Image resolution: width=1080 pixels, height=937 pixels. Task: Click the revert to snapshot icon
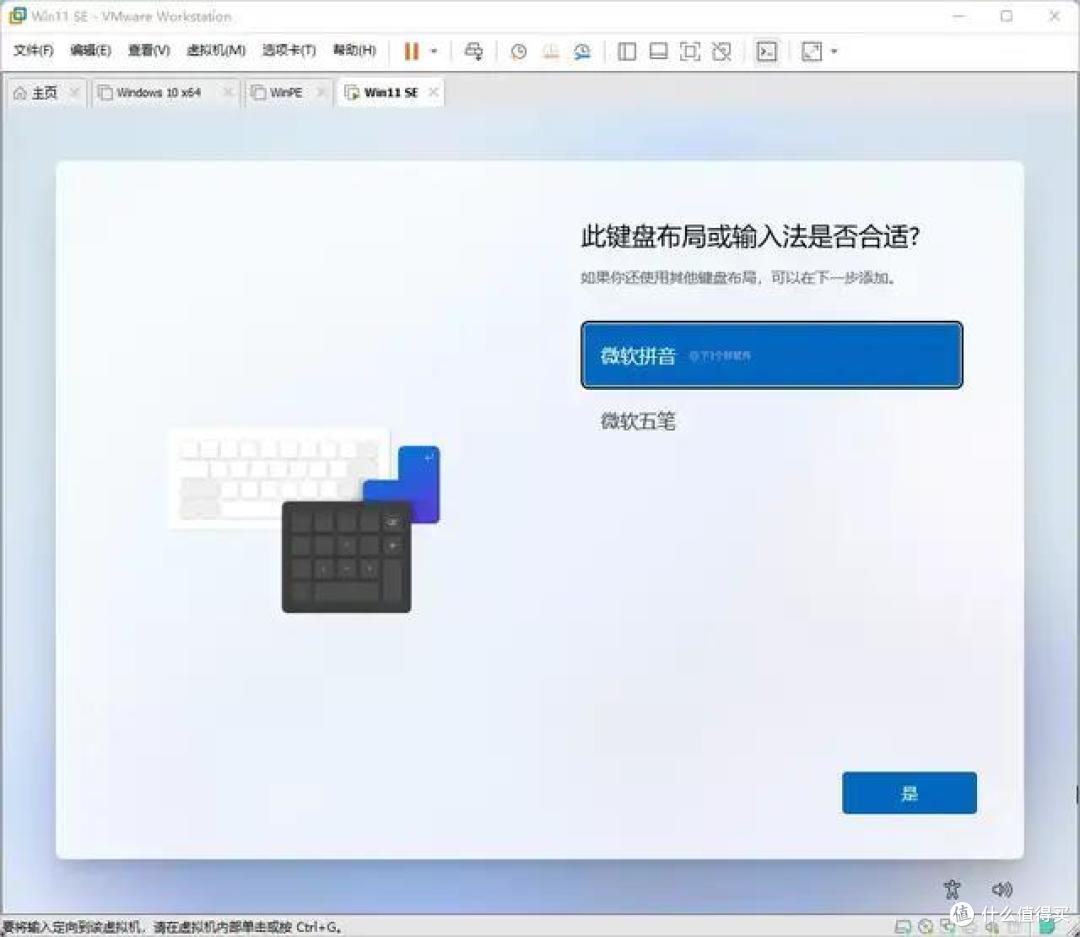(550, 52)
